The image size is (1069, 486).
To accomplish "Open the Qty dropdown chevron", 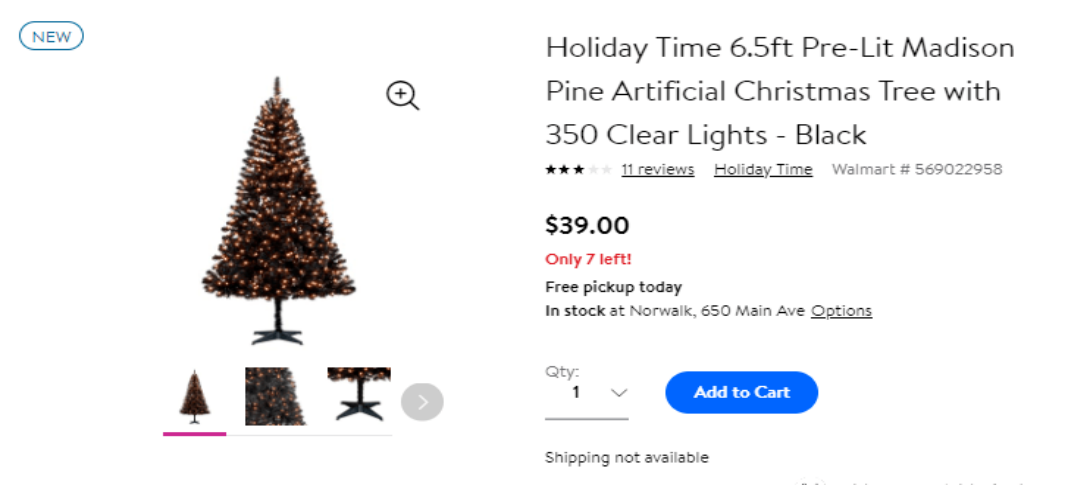I will [619, 393].
